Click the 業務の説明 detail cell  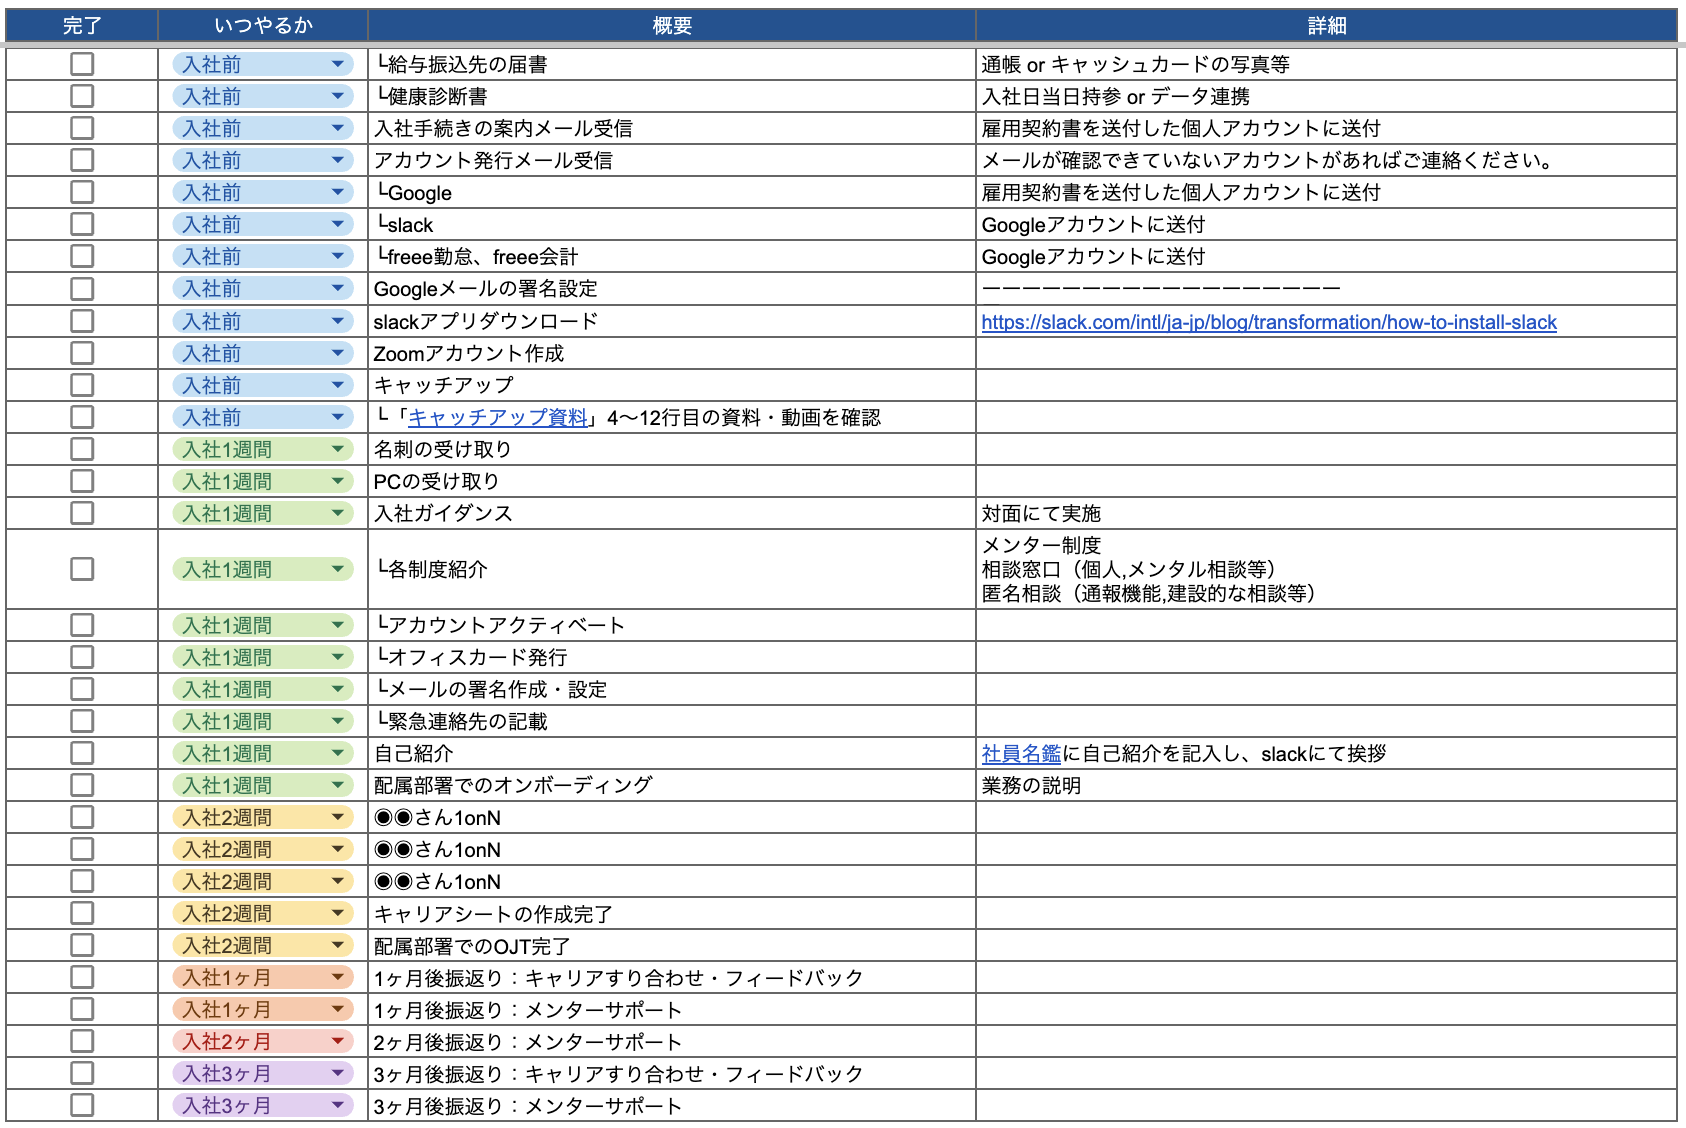pos(1326,785)
